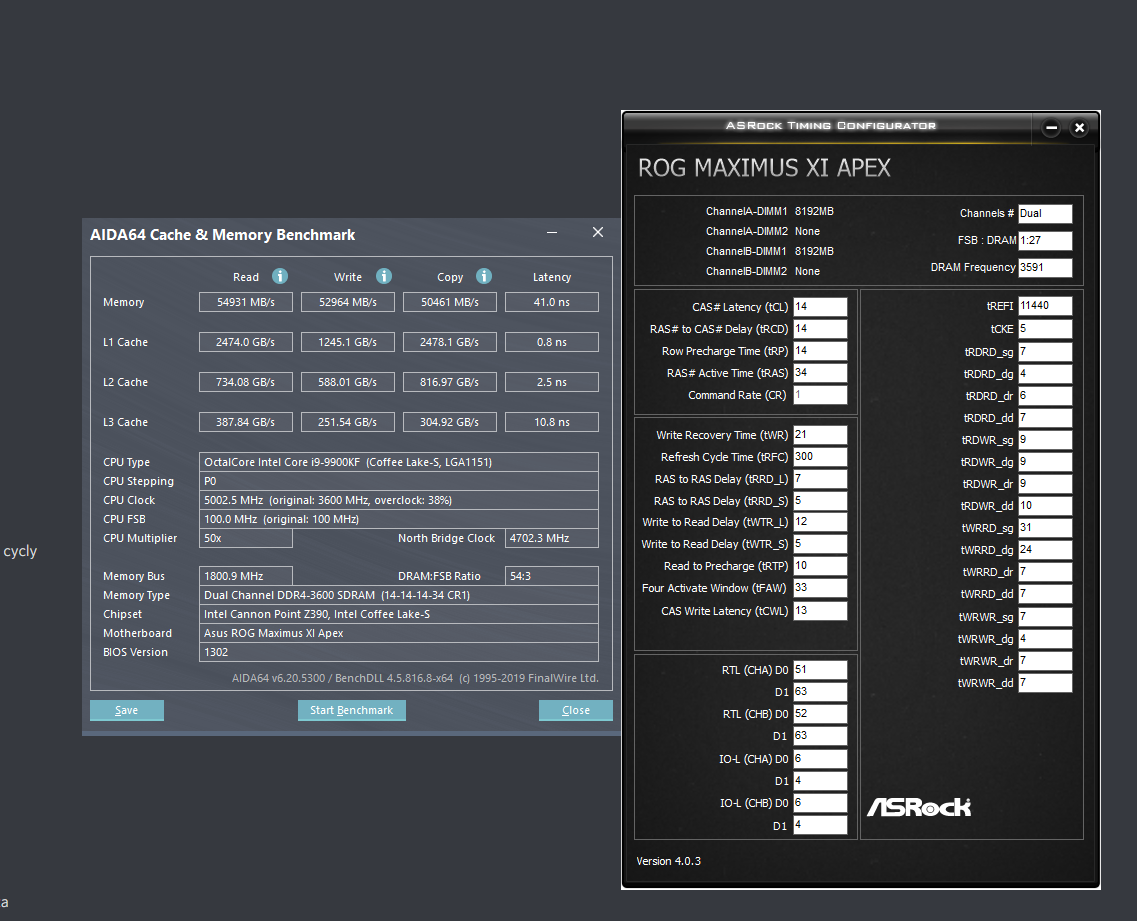Click the ROG MAXIMUS XI APEX title
This screenshot has width=1137, height=921.
pos(764,168)
